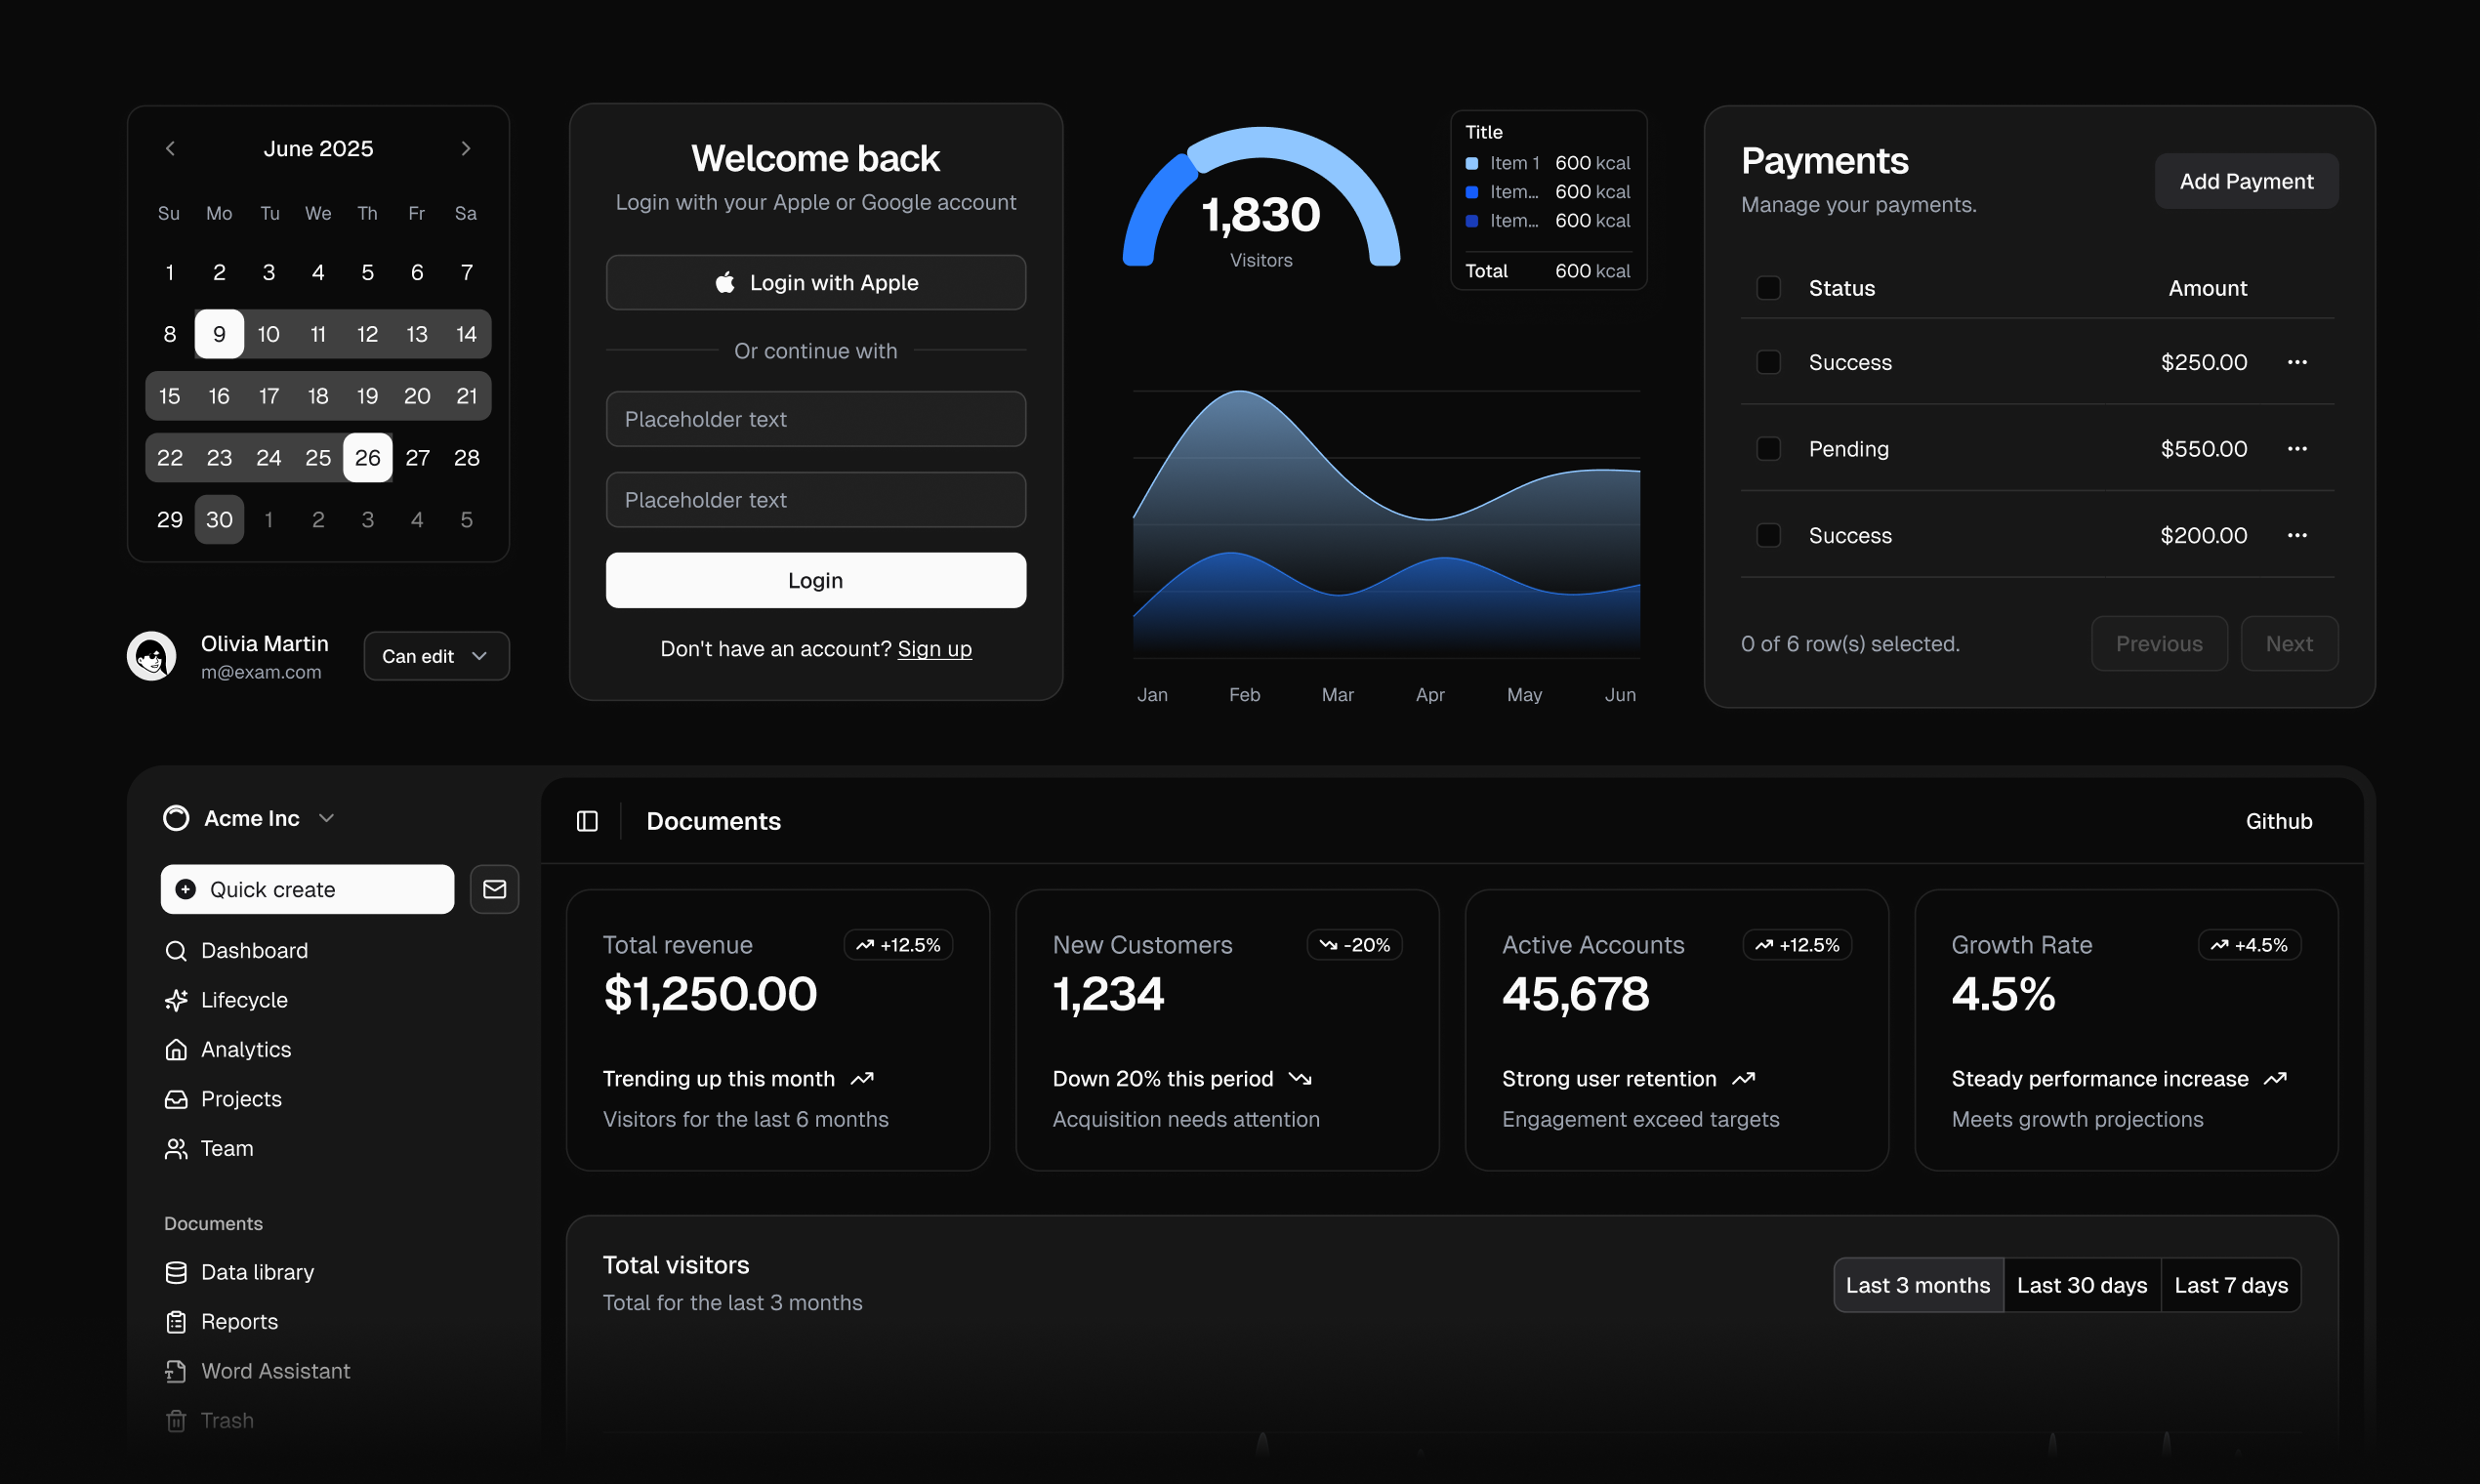This screenshot has height=1484, width=2480.
Task: Toggle the Documents sidebar panel icon
Action: coord(586,820)
